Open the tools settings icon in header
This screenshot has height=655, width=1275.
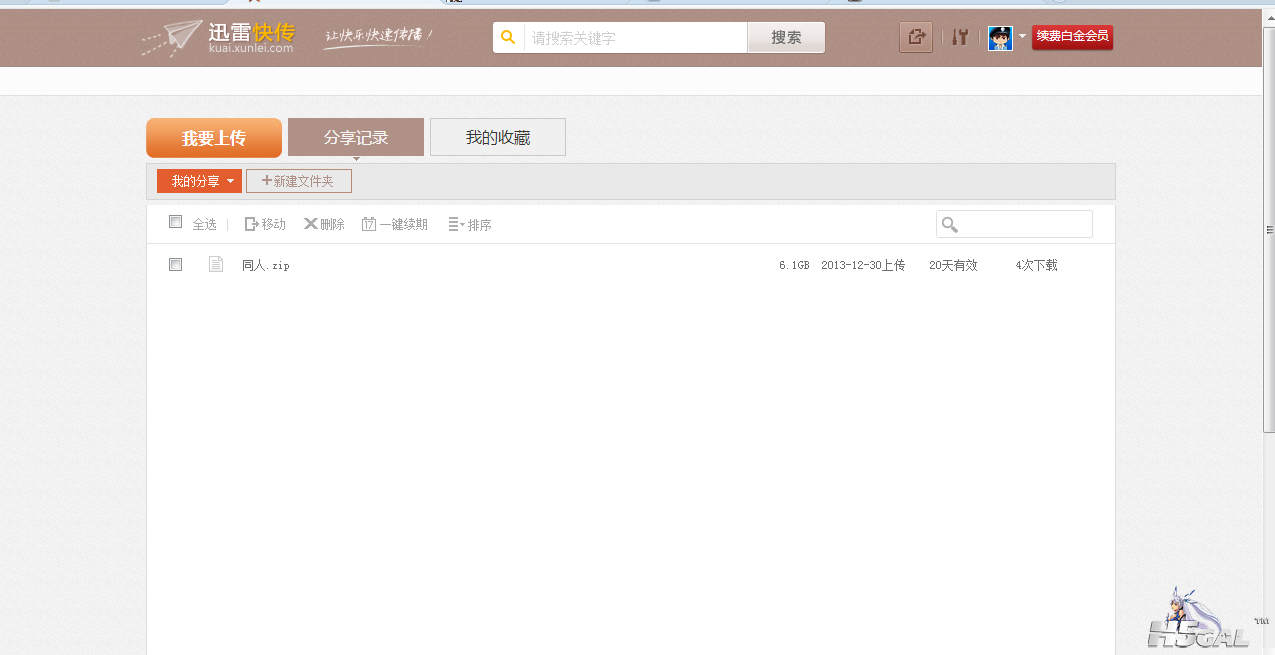960,38
